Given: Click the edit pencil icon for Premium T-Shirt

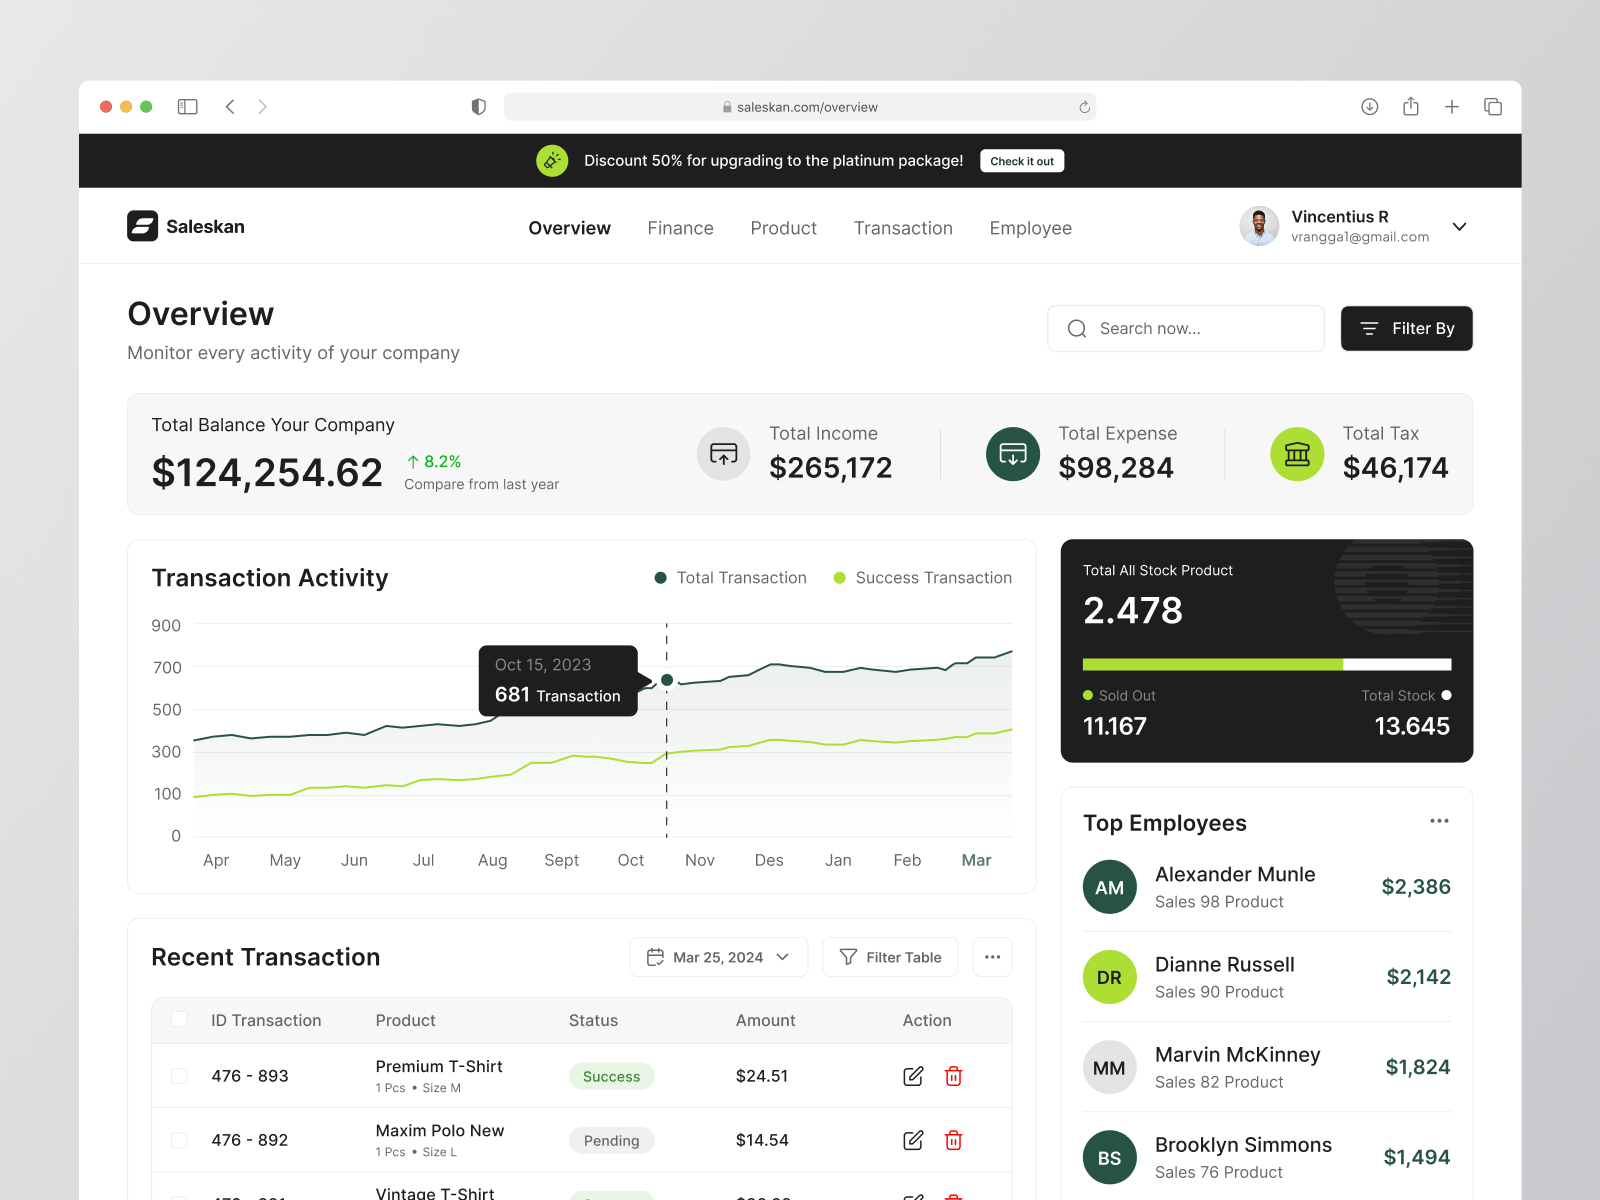Looking at the screenshot, I should [912, 1076].
